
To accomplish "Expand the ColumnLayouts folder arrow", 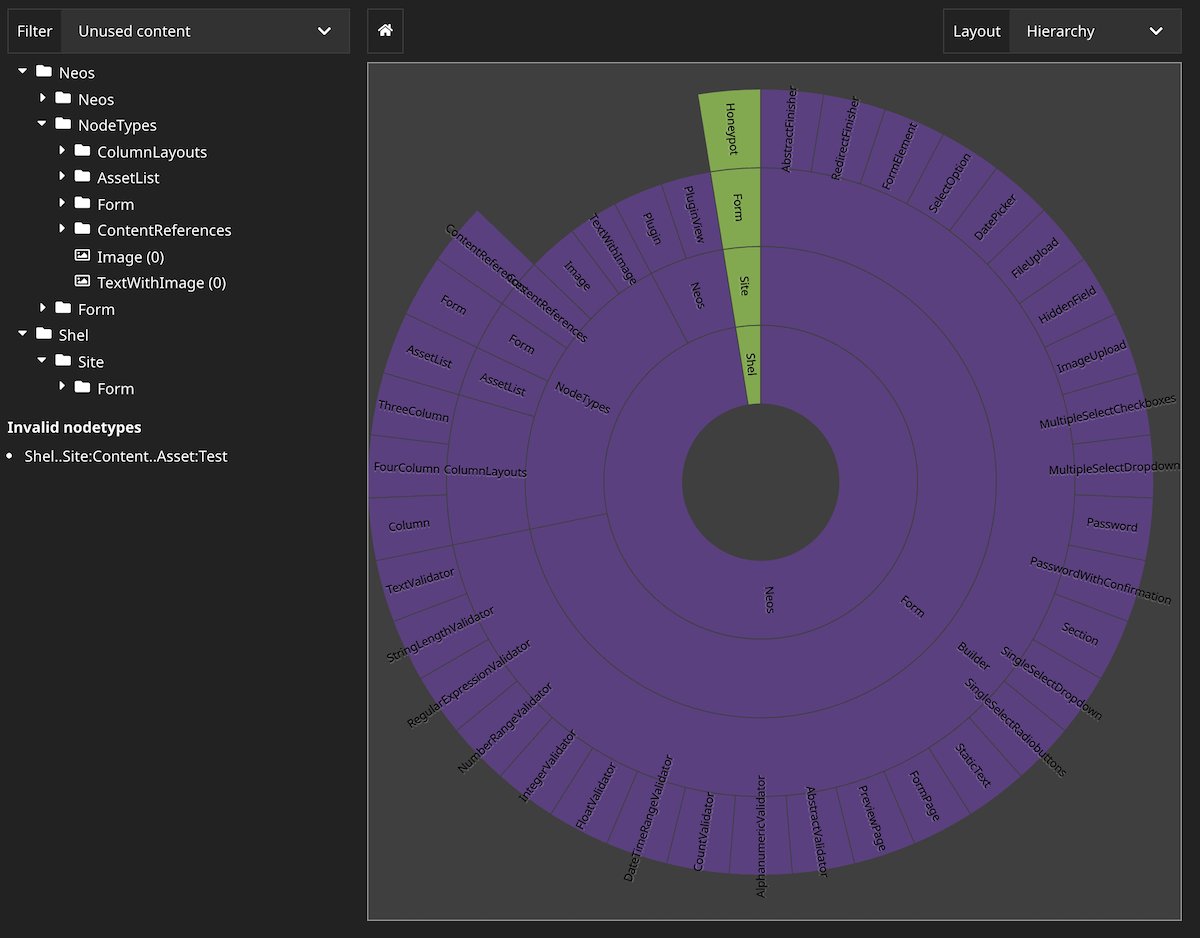I will pos(62,150).
